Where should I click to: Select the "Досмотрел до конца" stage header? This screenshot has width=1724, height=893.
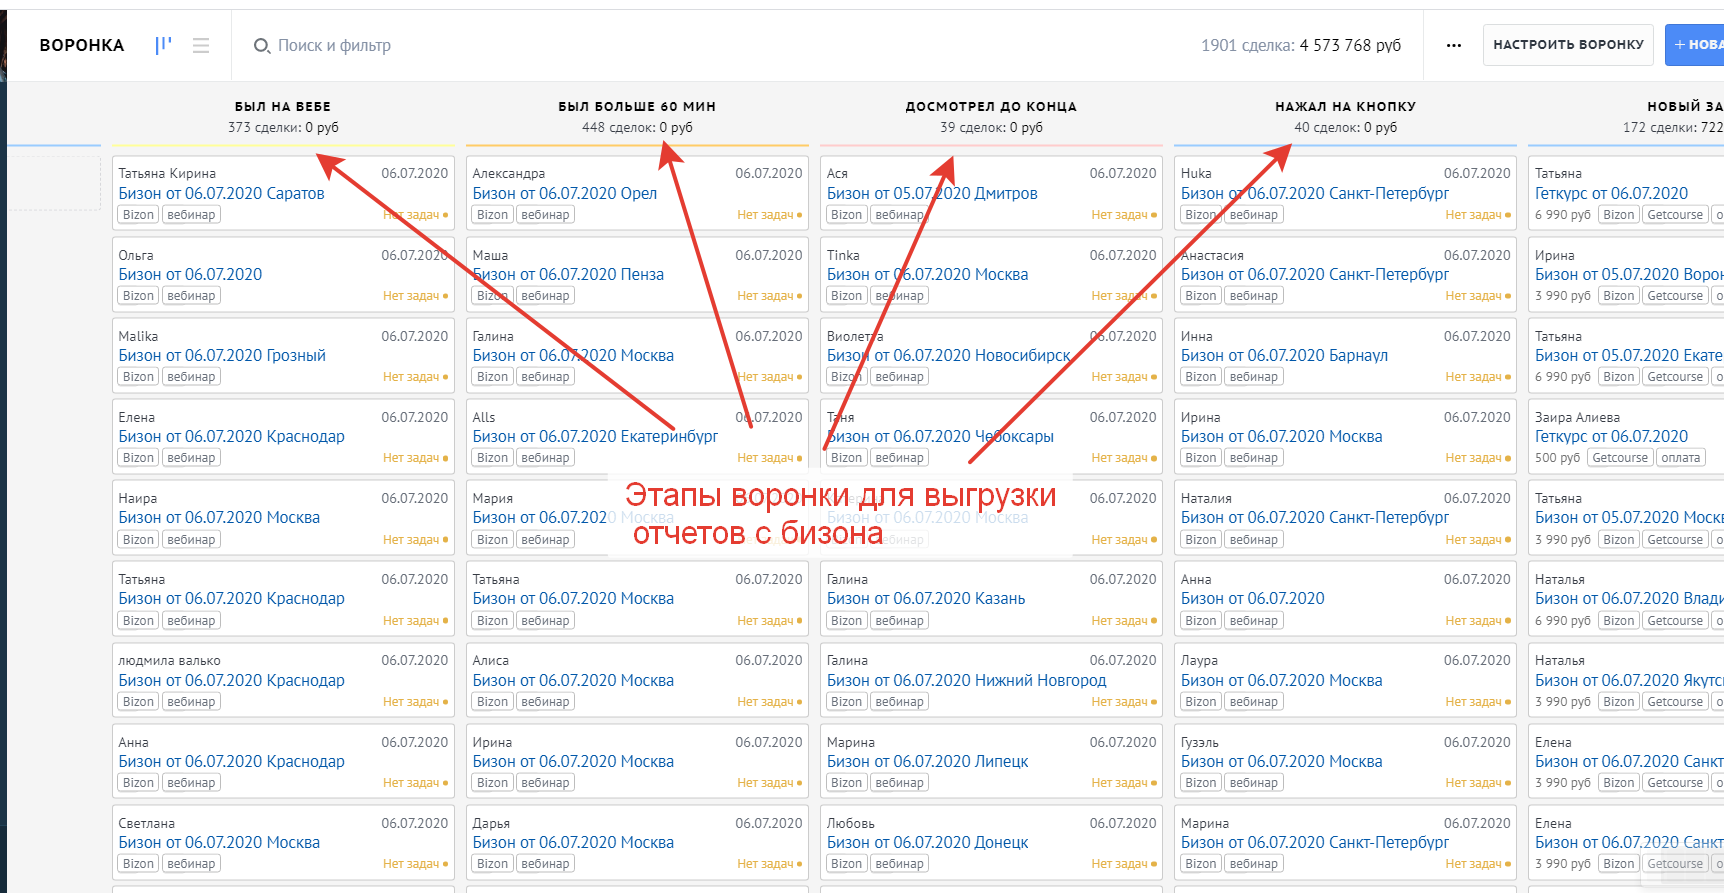point(991,107)
